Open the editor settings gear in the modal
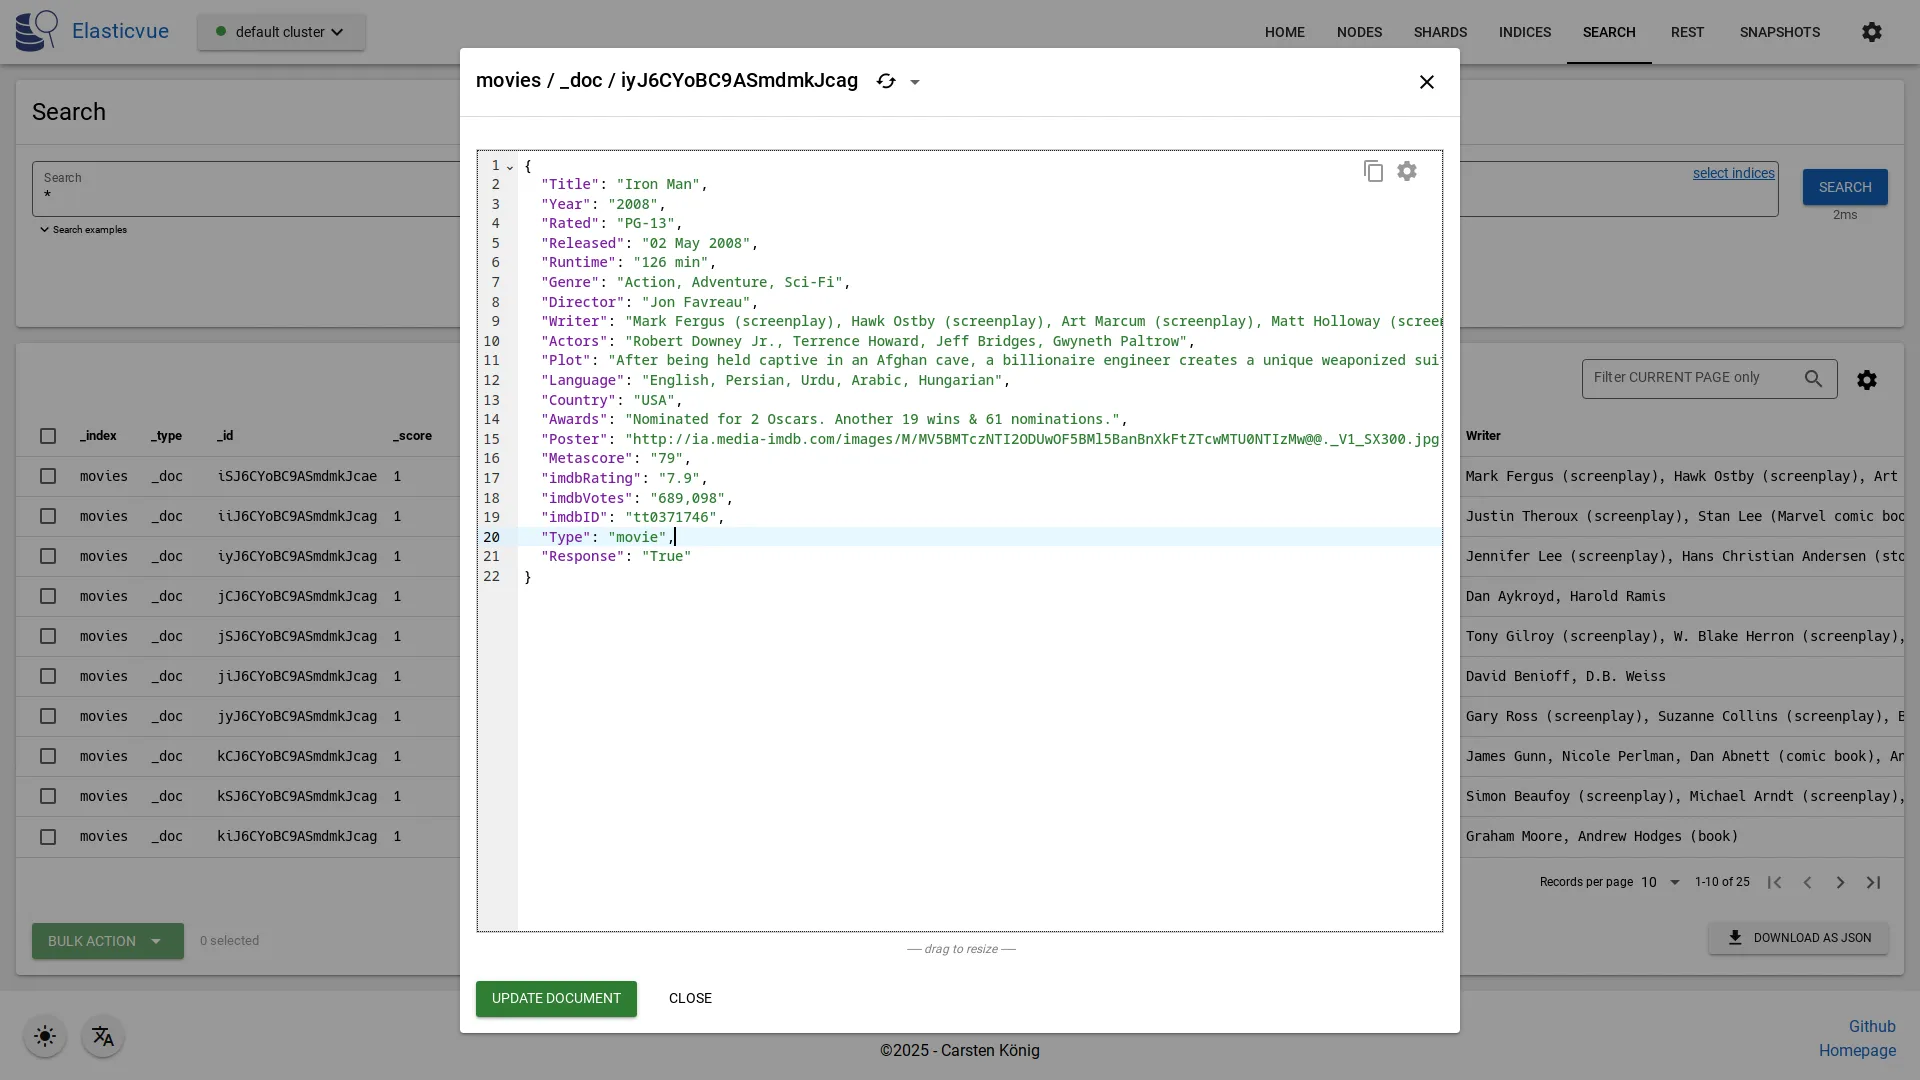The height and width of the screenshot is (1080, 1920). click(1407, 171)
